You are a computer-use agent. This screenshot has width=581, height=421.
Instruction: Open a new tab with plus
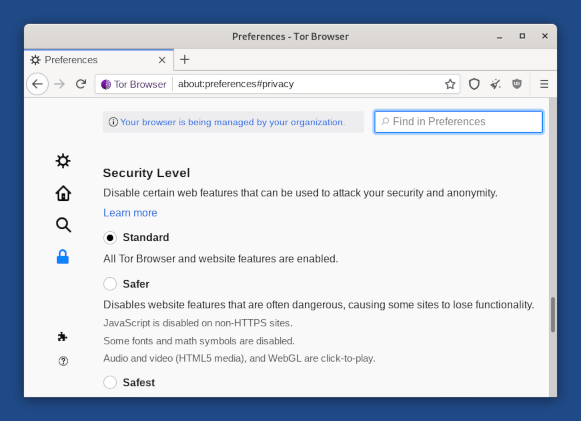(185, 60)
